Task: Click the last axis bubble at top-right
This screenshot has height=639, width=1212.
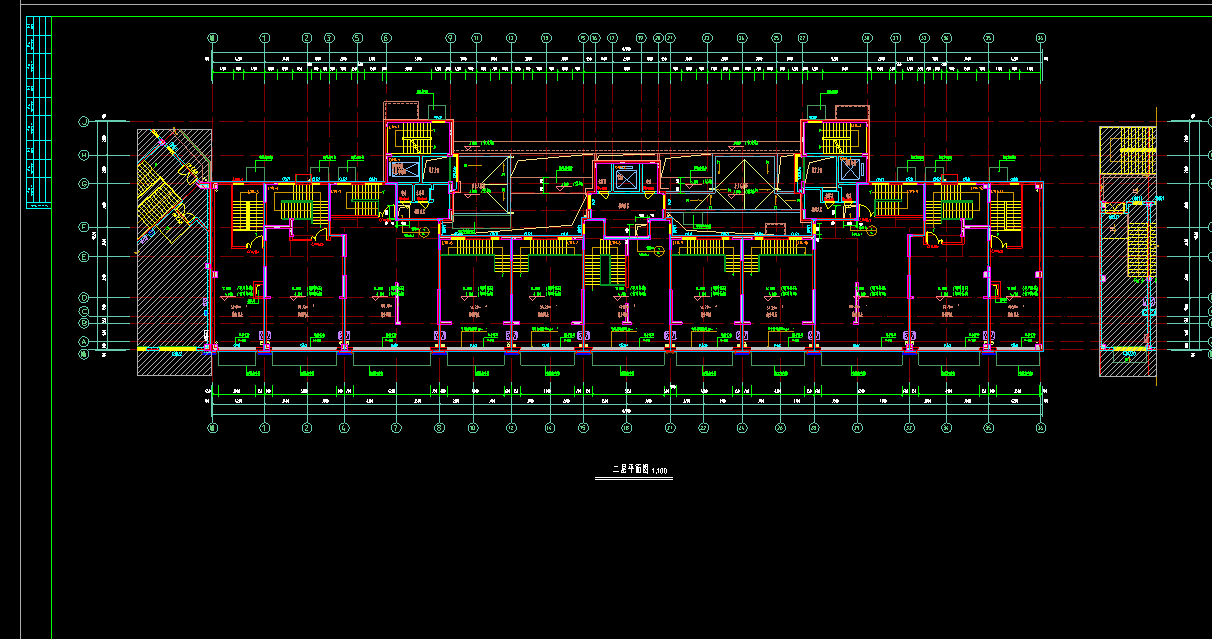Action: [1041, 38]
